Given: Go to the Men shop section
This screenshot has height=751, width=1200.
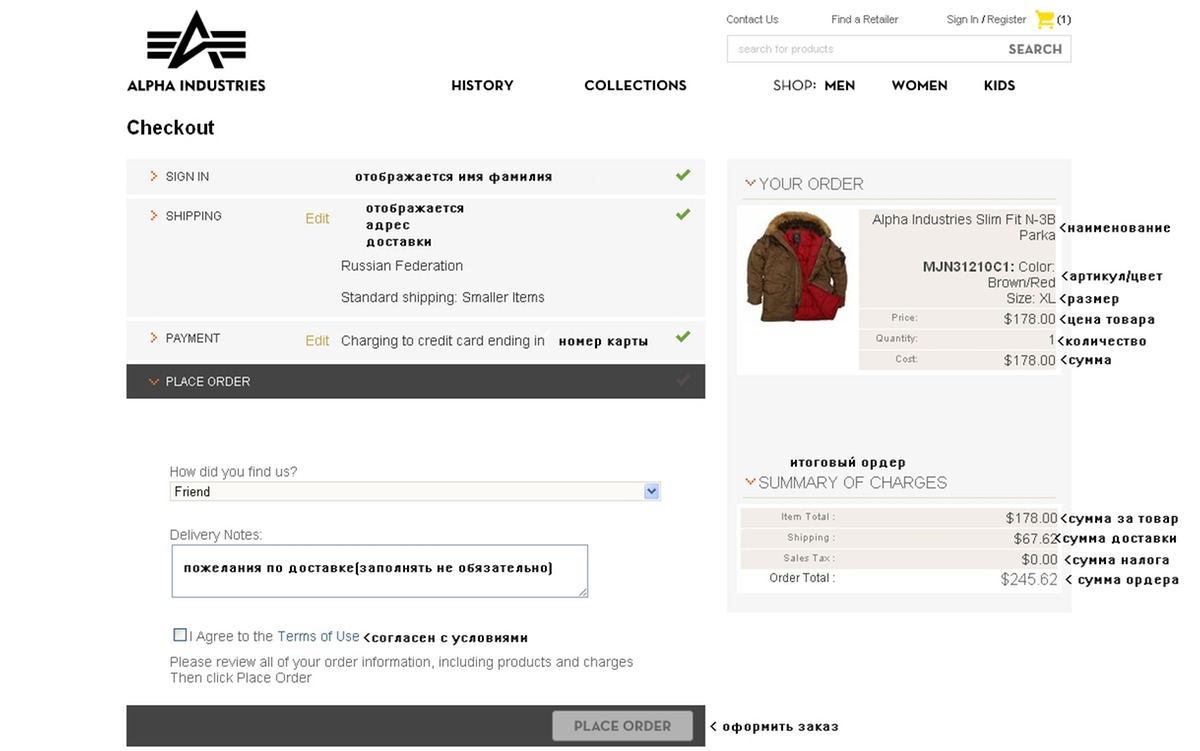Looking at the screenshot, I should coord(839,86).
